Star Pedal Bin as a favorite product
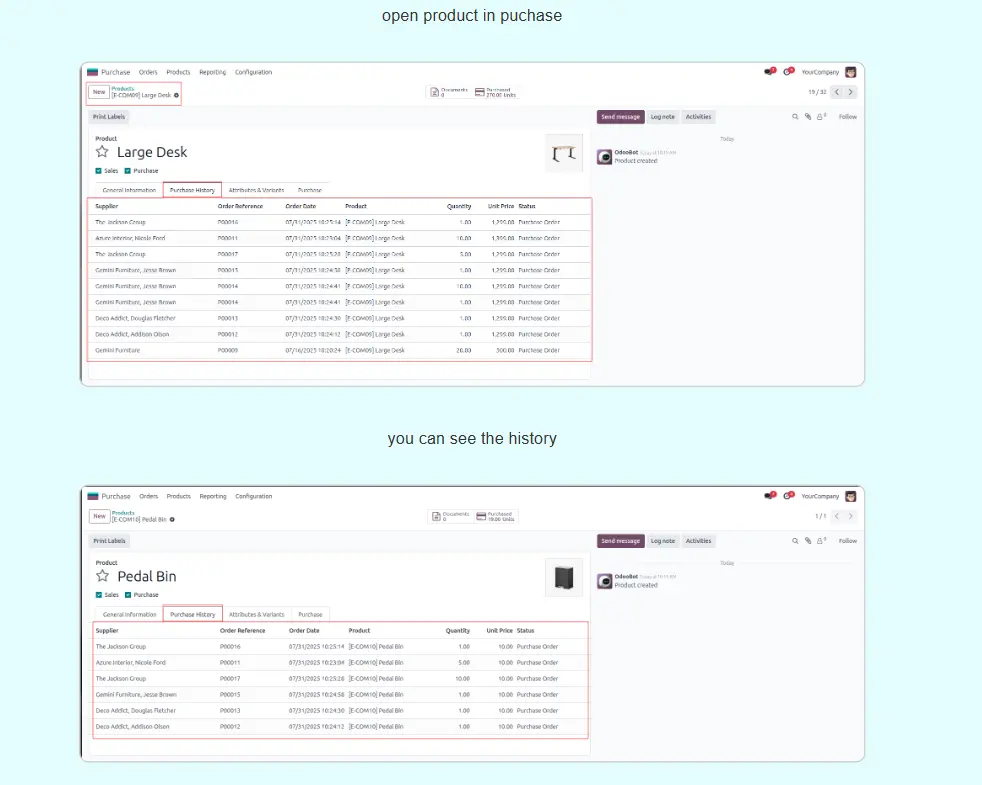The height and width of the screenshot is (785, 982). [x=102, y=576]
